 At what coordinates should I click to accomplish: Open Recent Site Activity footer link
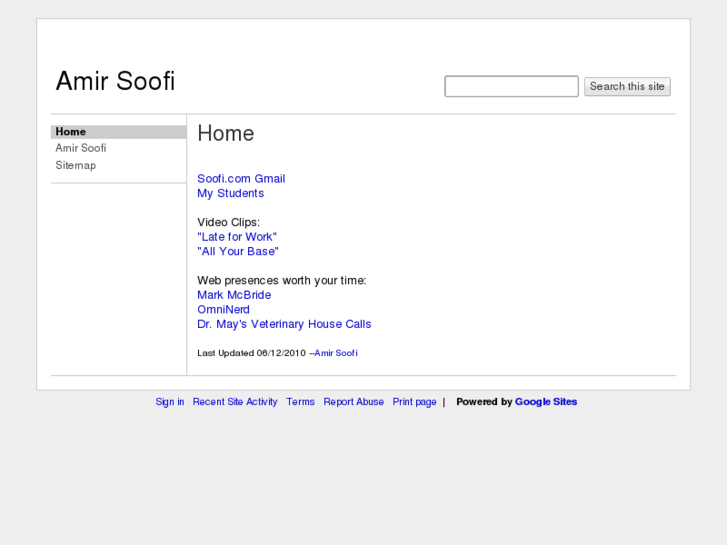tap(235, 402)
